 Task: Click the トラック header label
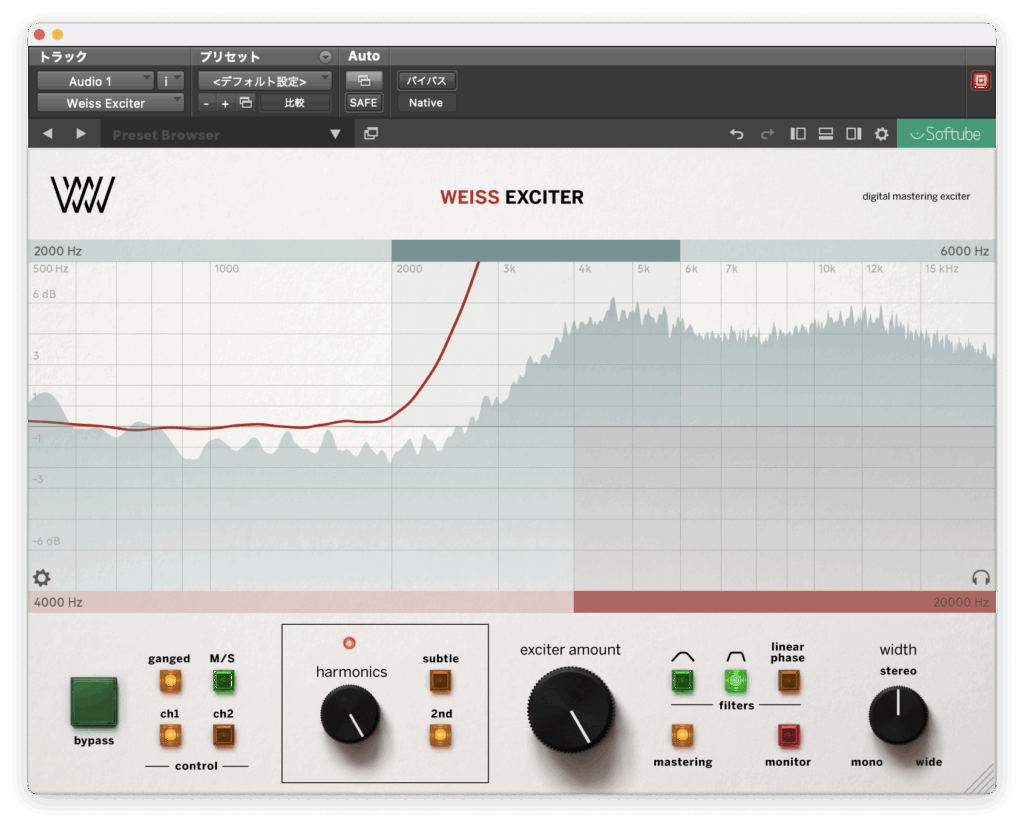(x=63, y=57)
